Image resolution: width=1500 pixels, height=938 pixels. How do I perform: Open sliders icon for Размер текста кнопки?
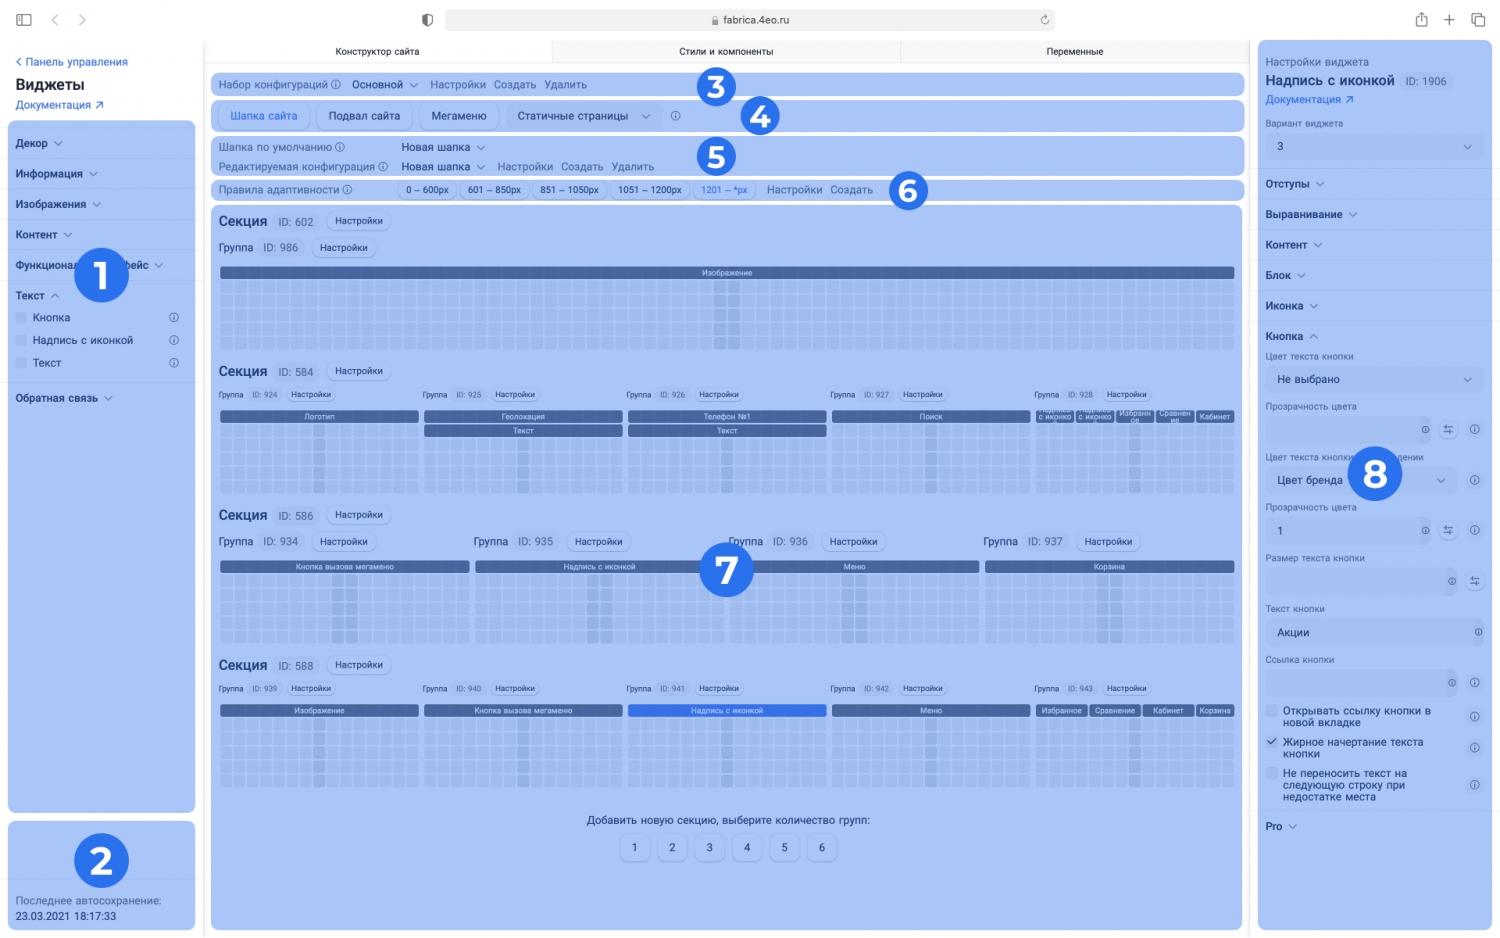(1474, 581)
